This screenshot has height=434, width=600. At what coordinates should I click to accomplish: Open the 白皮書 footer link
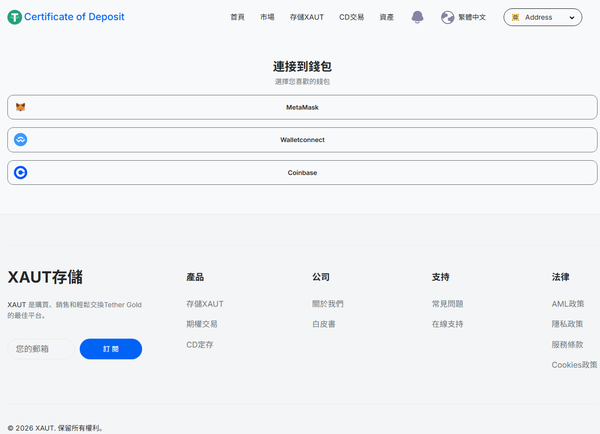click(x=324, y=324)
